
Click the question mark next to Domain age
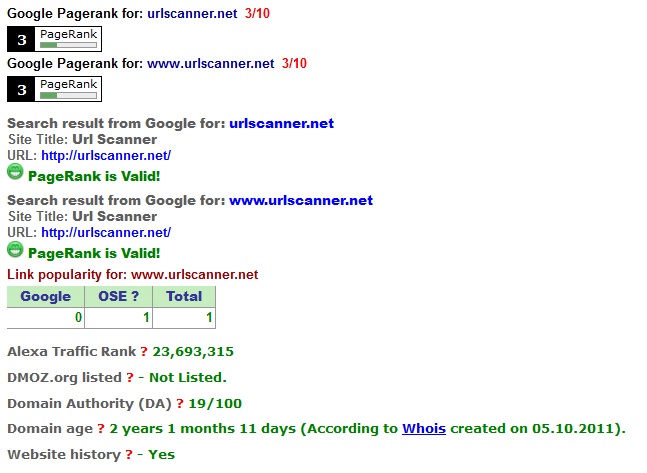(101, 429)
